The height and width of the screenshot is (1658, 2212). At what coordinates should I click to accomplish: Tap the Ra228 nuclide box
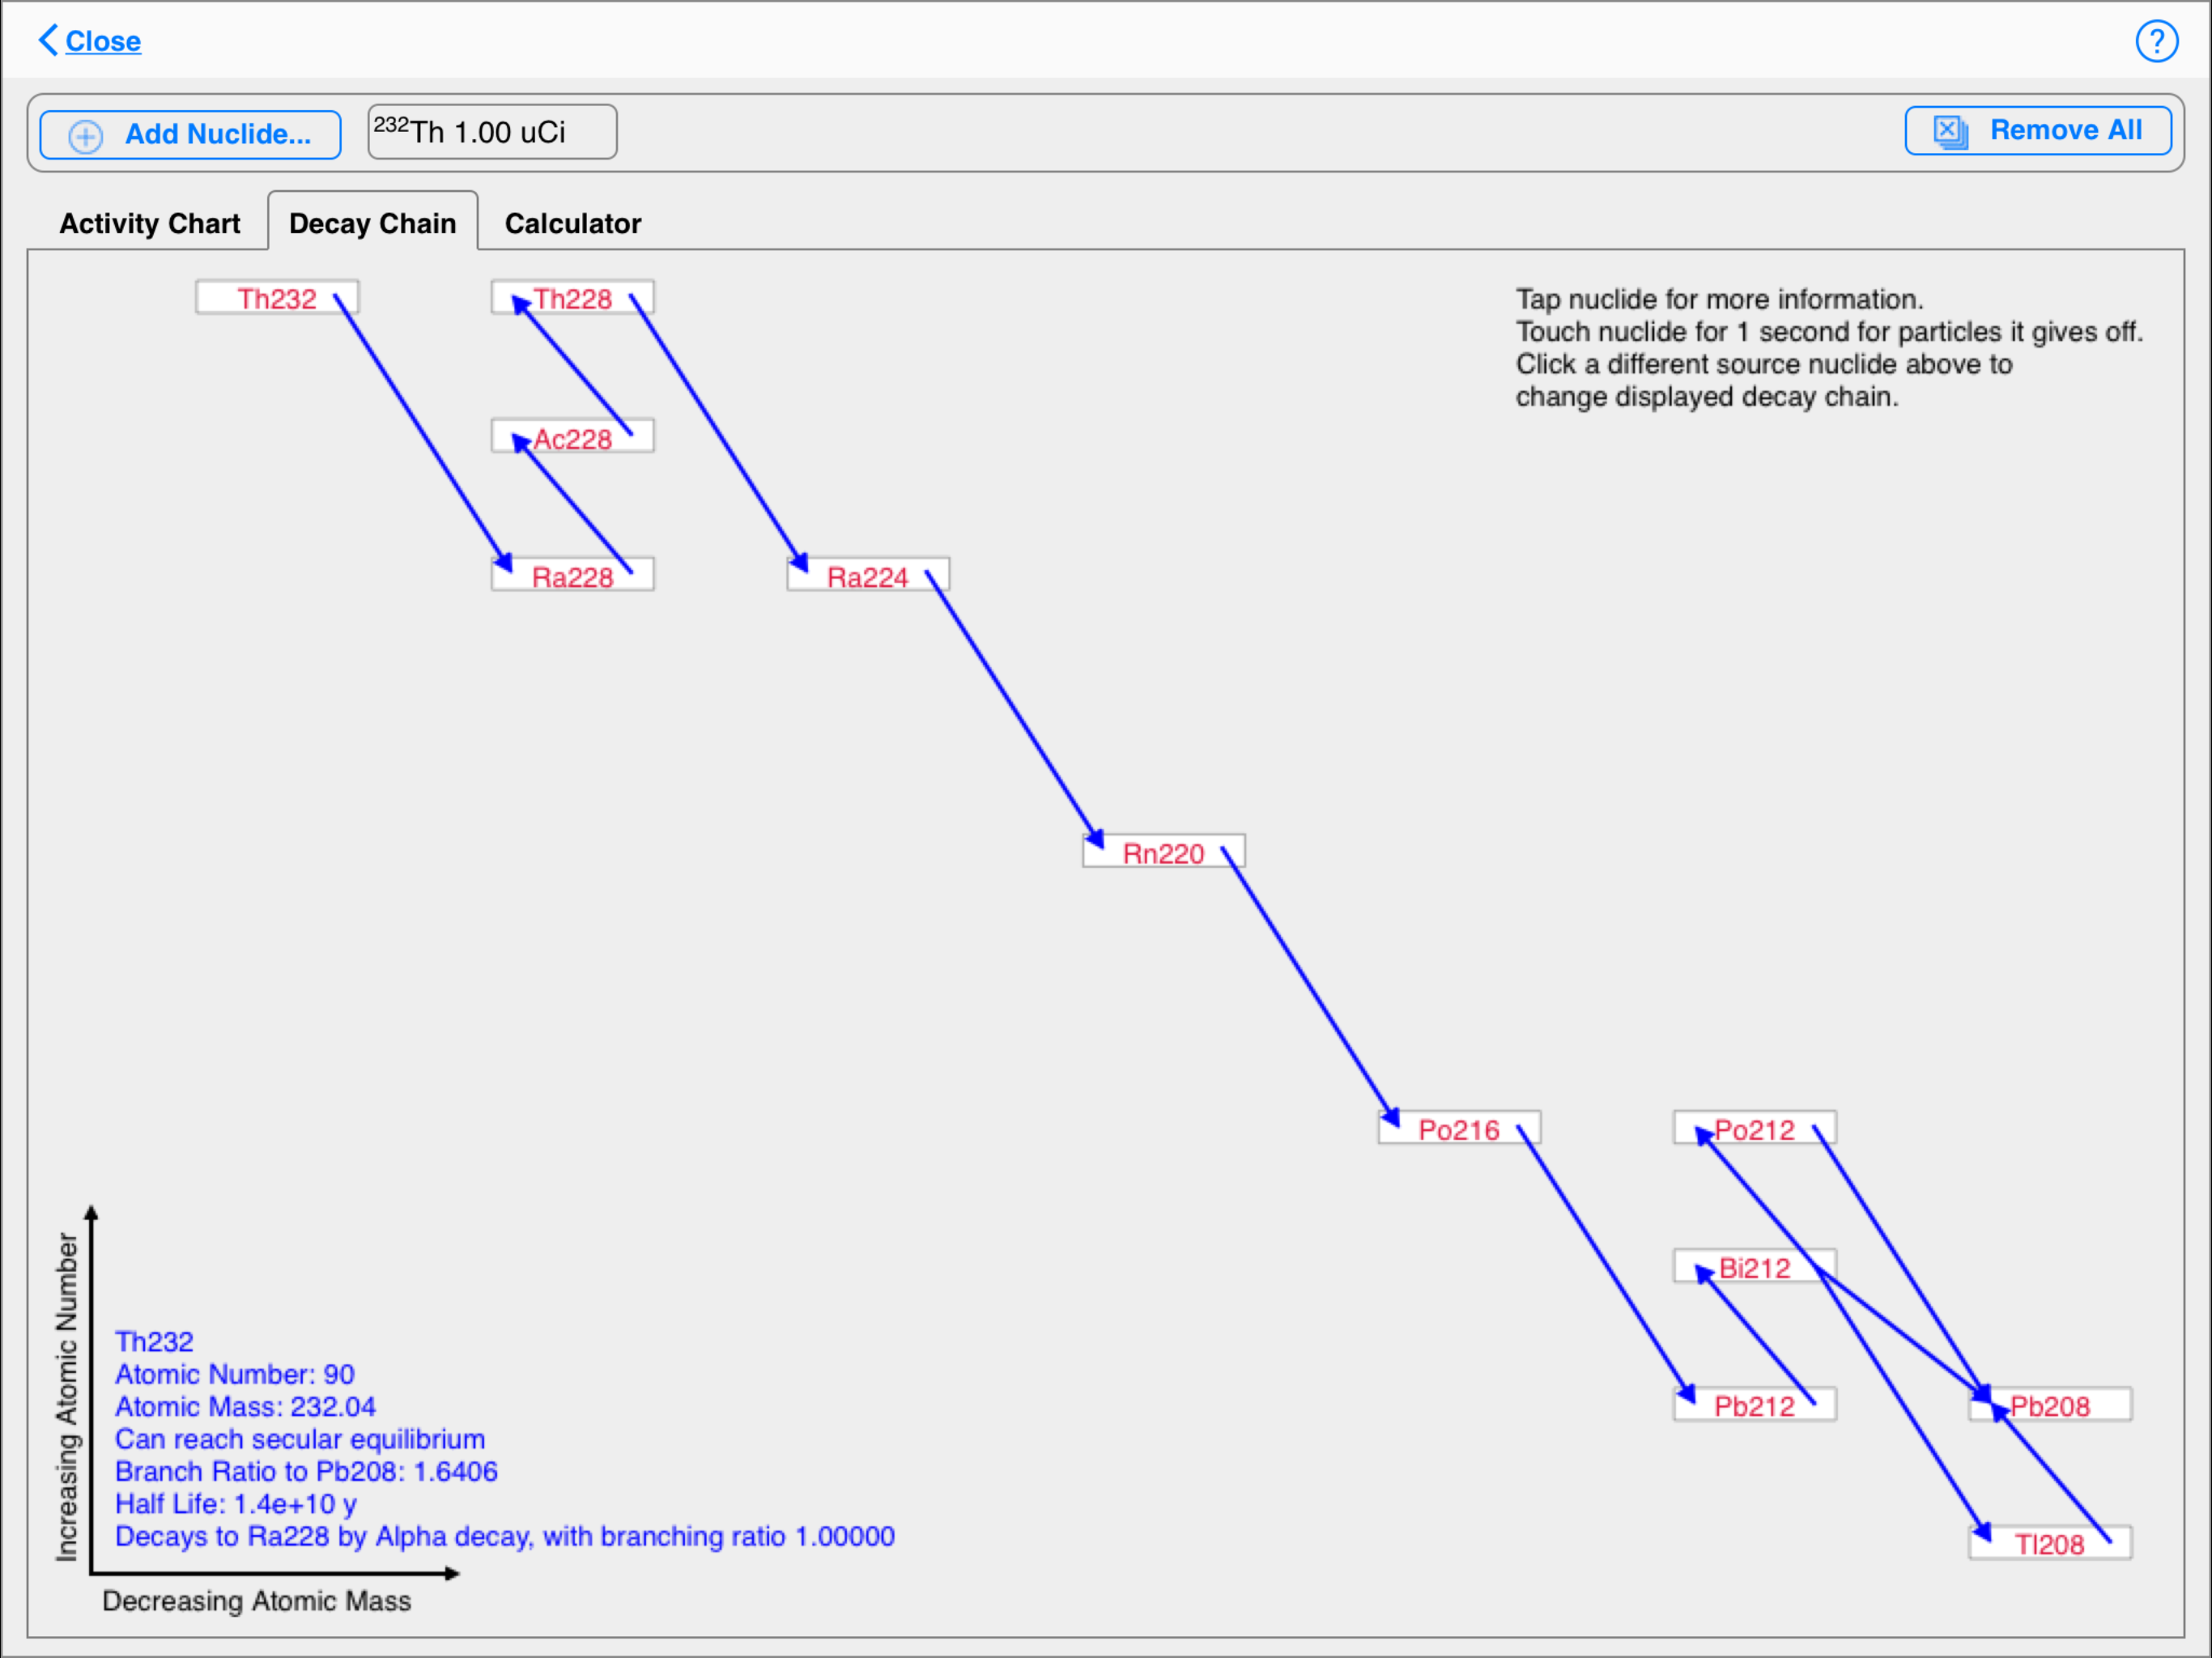tap(572, 576)
